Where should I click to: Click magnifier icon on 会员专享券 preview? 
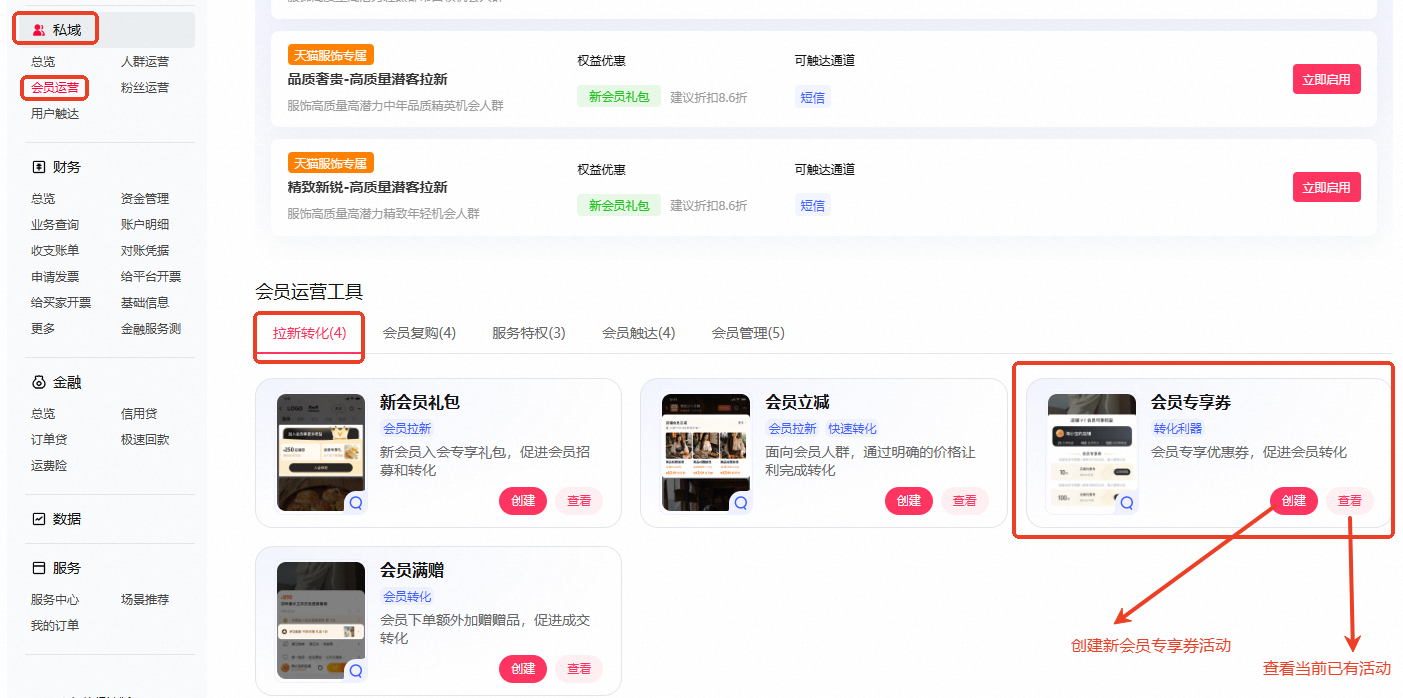[1127, 503]
